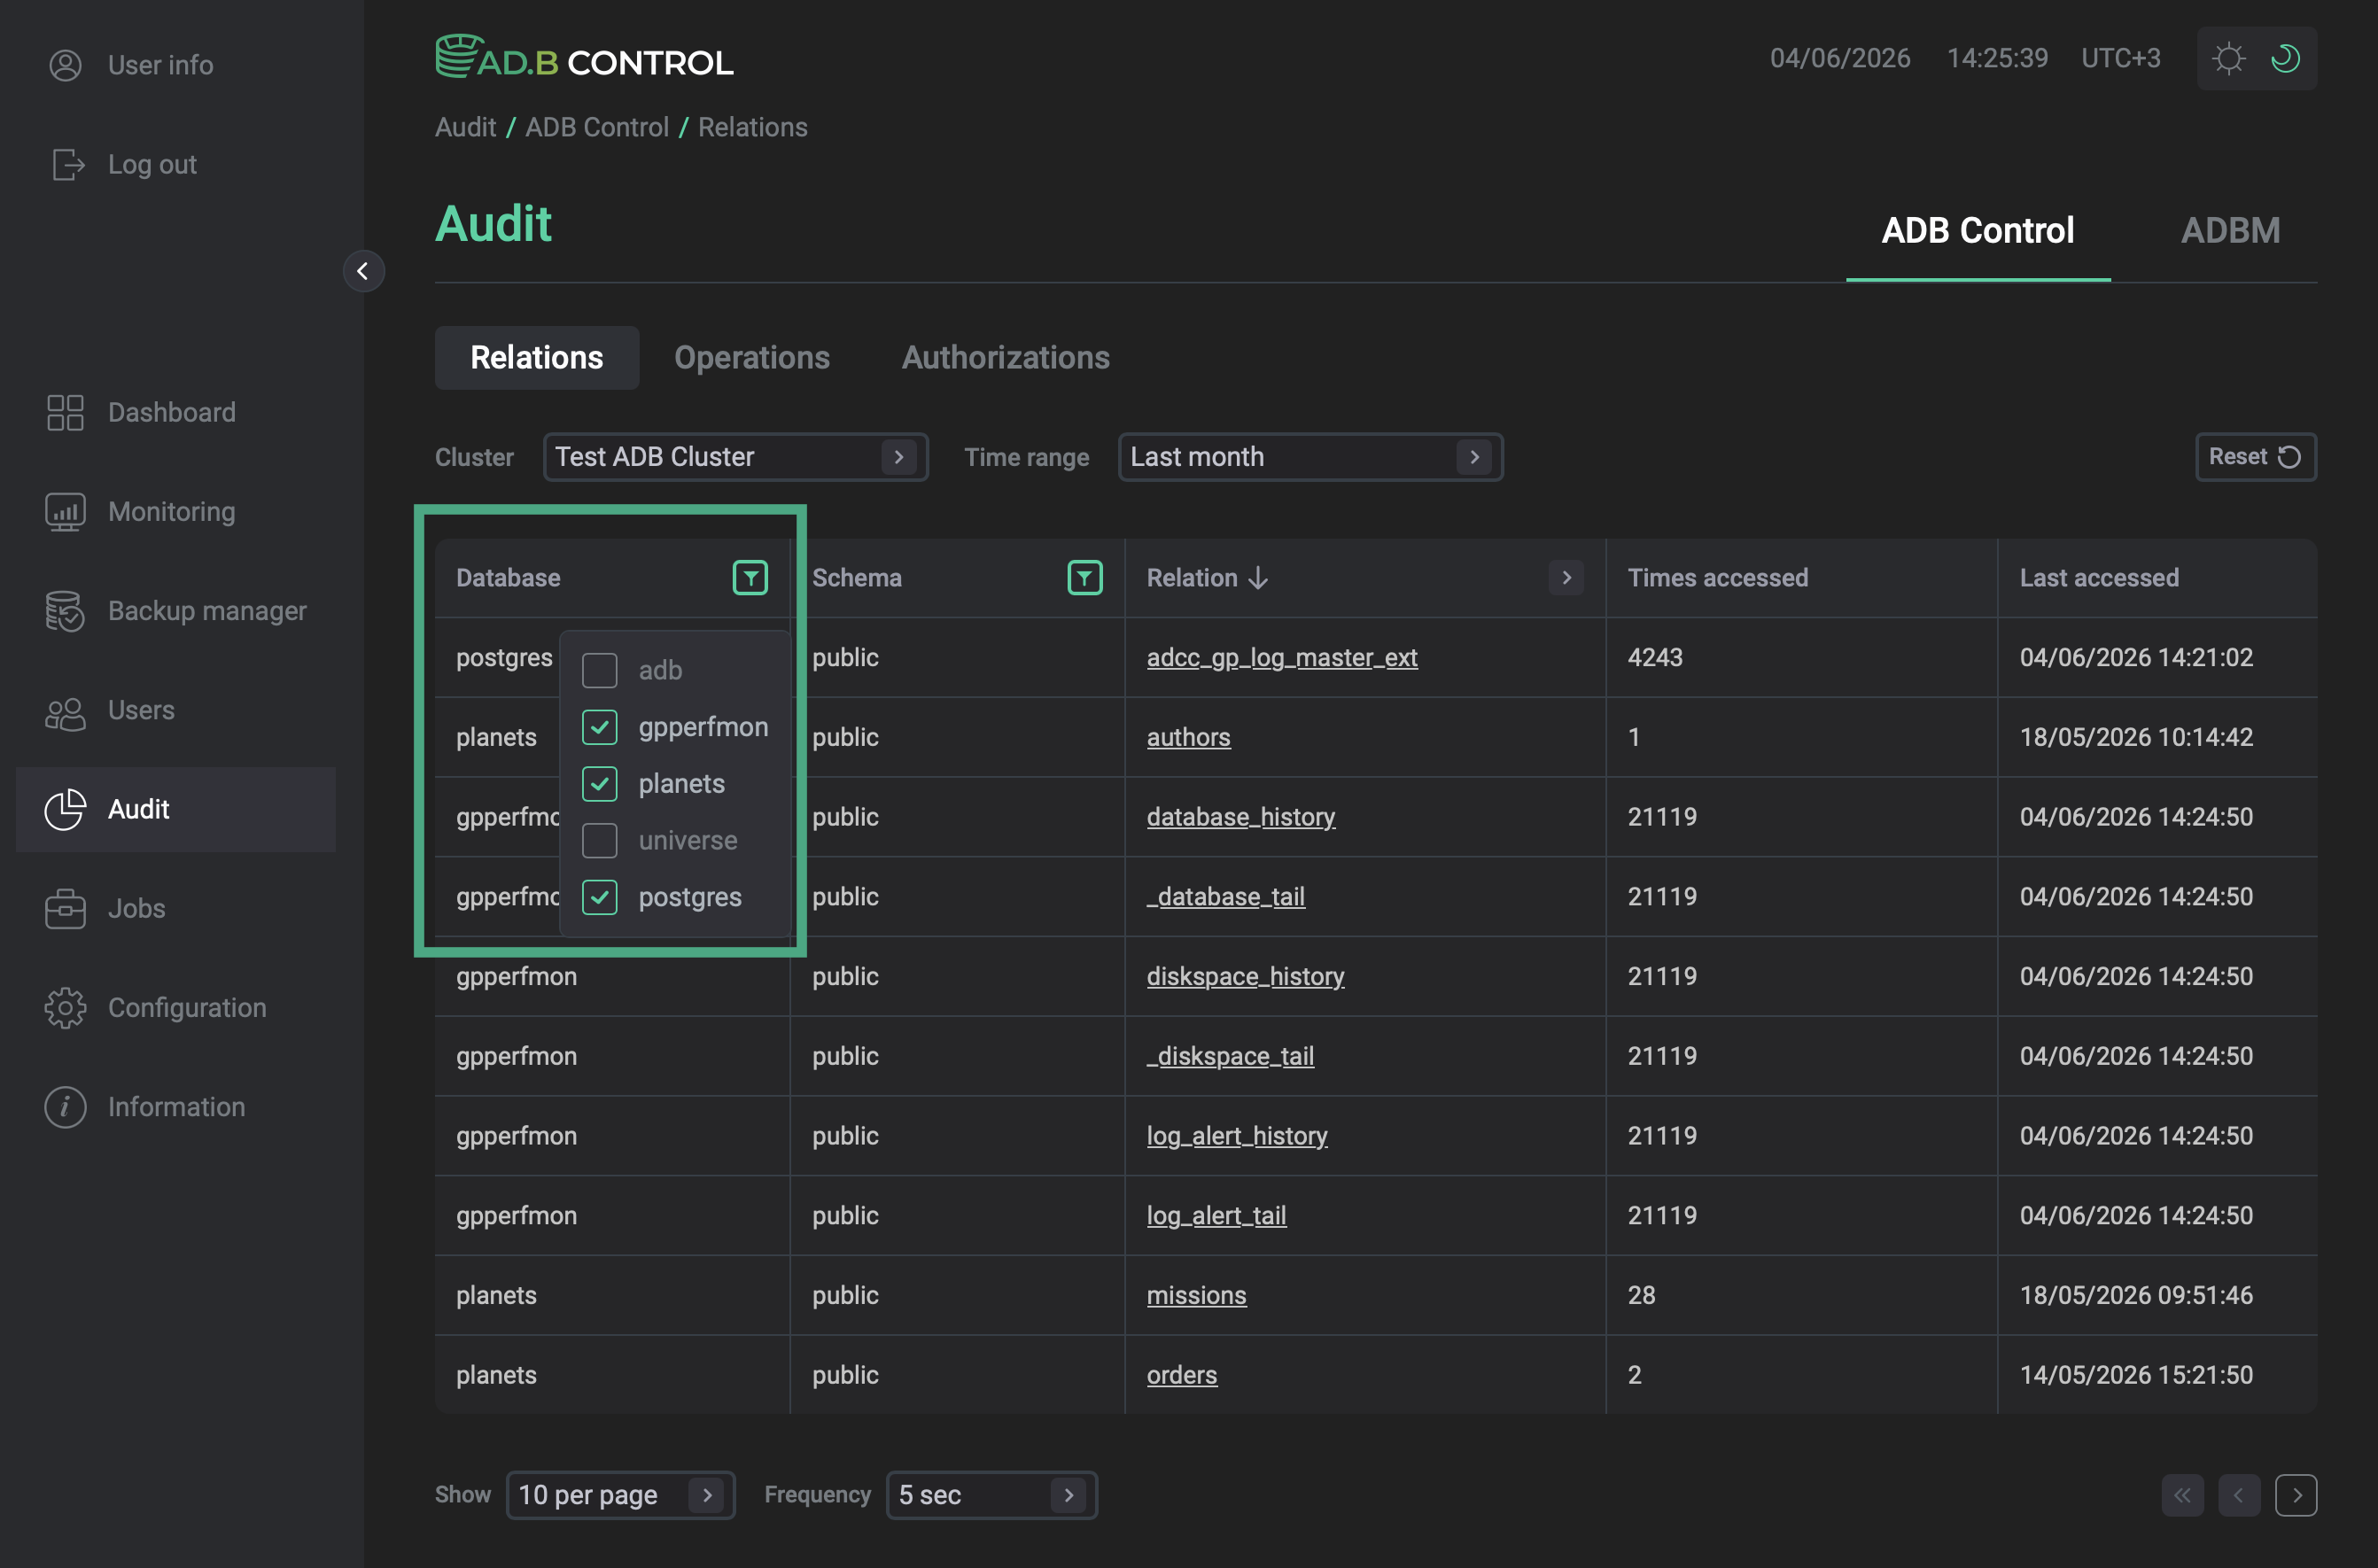Go to next page arrow
The image size is (2378, 1568).
pos(2296,1495)
